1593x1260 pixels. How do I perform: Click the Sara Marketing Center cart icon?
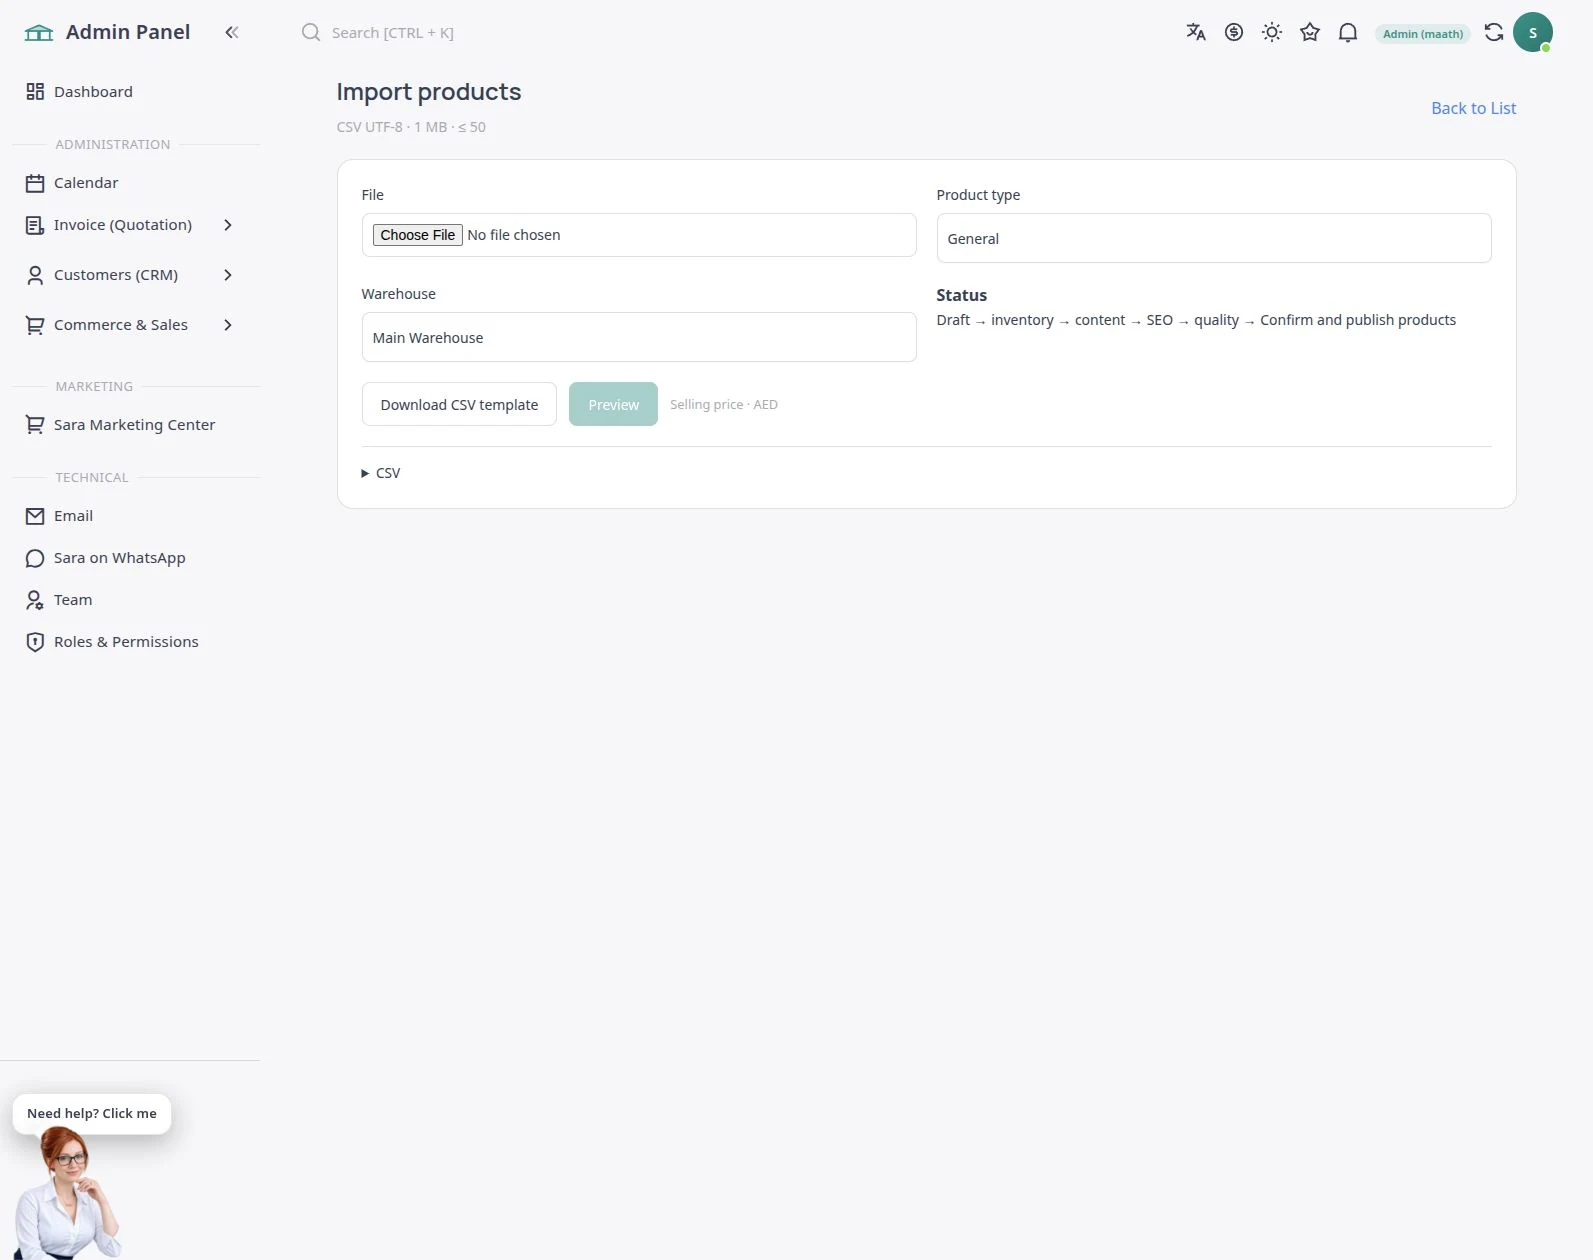[x=35, y=425]
